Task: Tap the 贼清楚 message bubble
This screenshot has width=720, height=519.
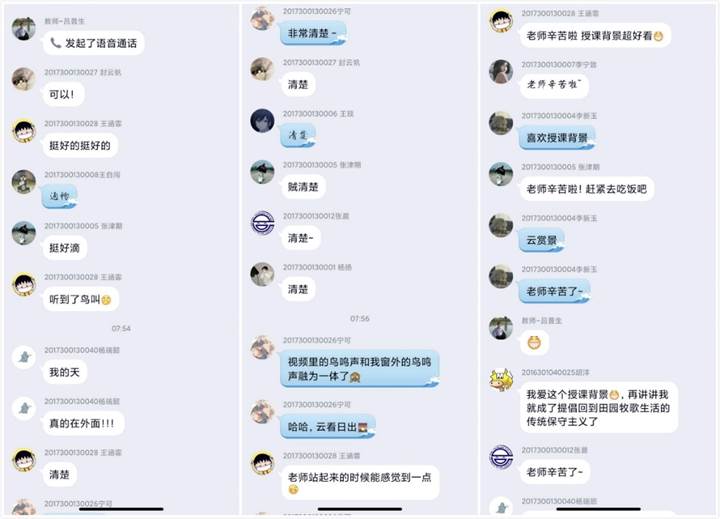Action: (303, 187)
